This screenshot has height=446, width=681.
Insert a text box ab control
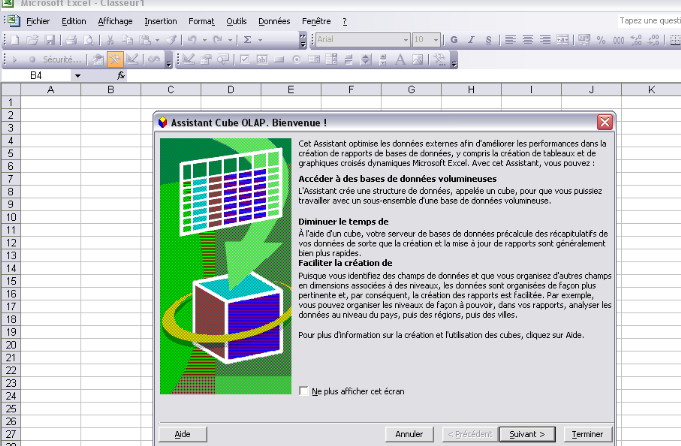(x=262, y=59)
